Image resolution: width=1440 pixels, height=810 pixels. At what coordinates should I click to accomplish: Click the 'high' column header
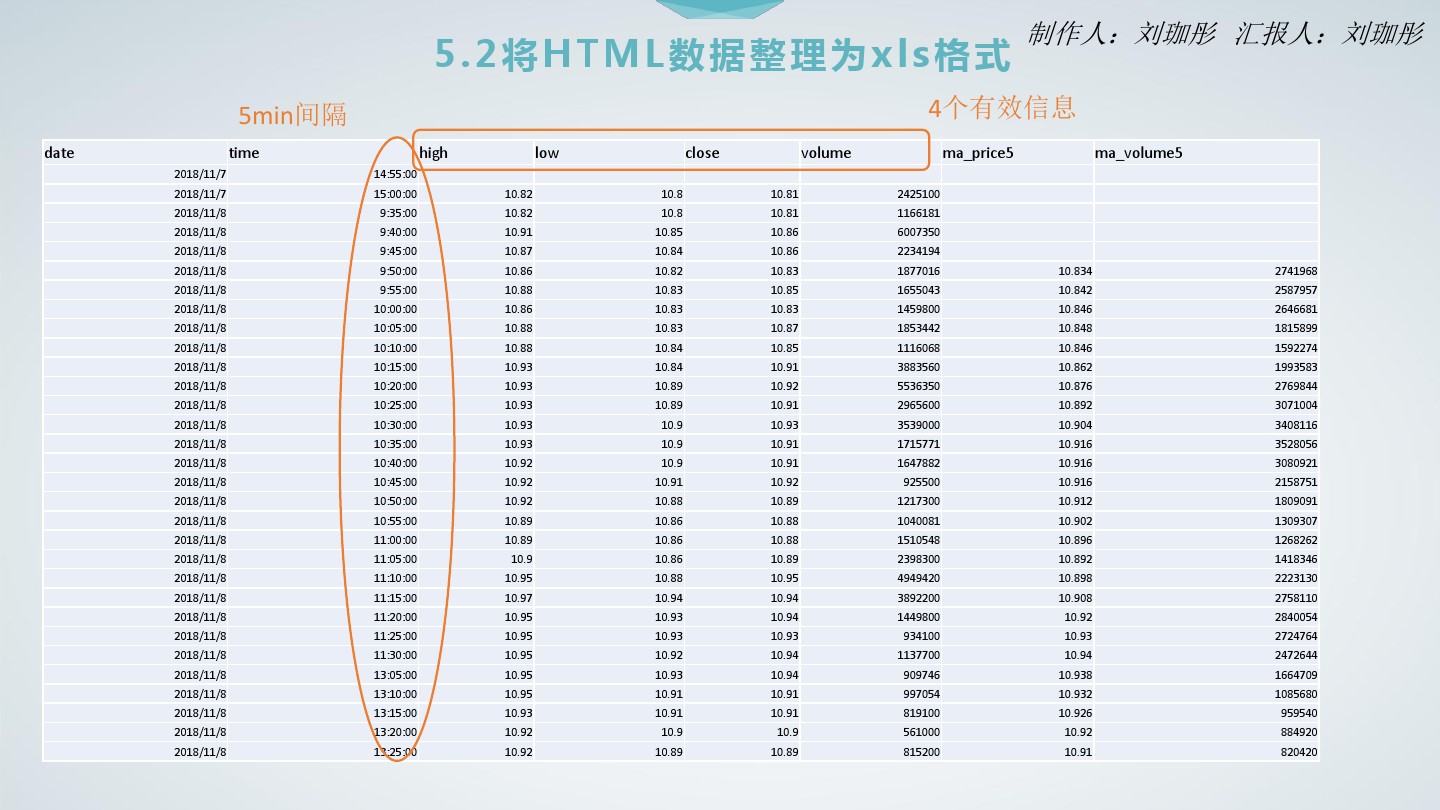(x=434, y=153)
